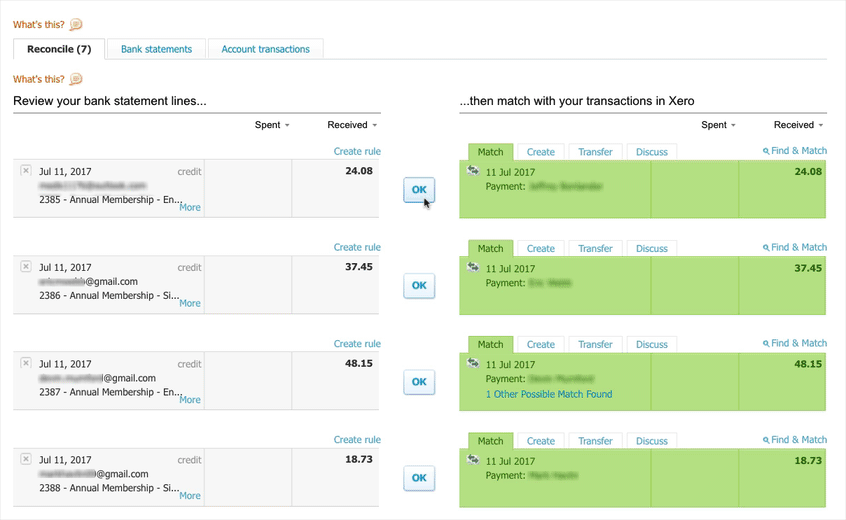Confirm the 37.45 match with OK
The width and height of the screenshot is (846, 520).
point(419,286)
